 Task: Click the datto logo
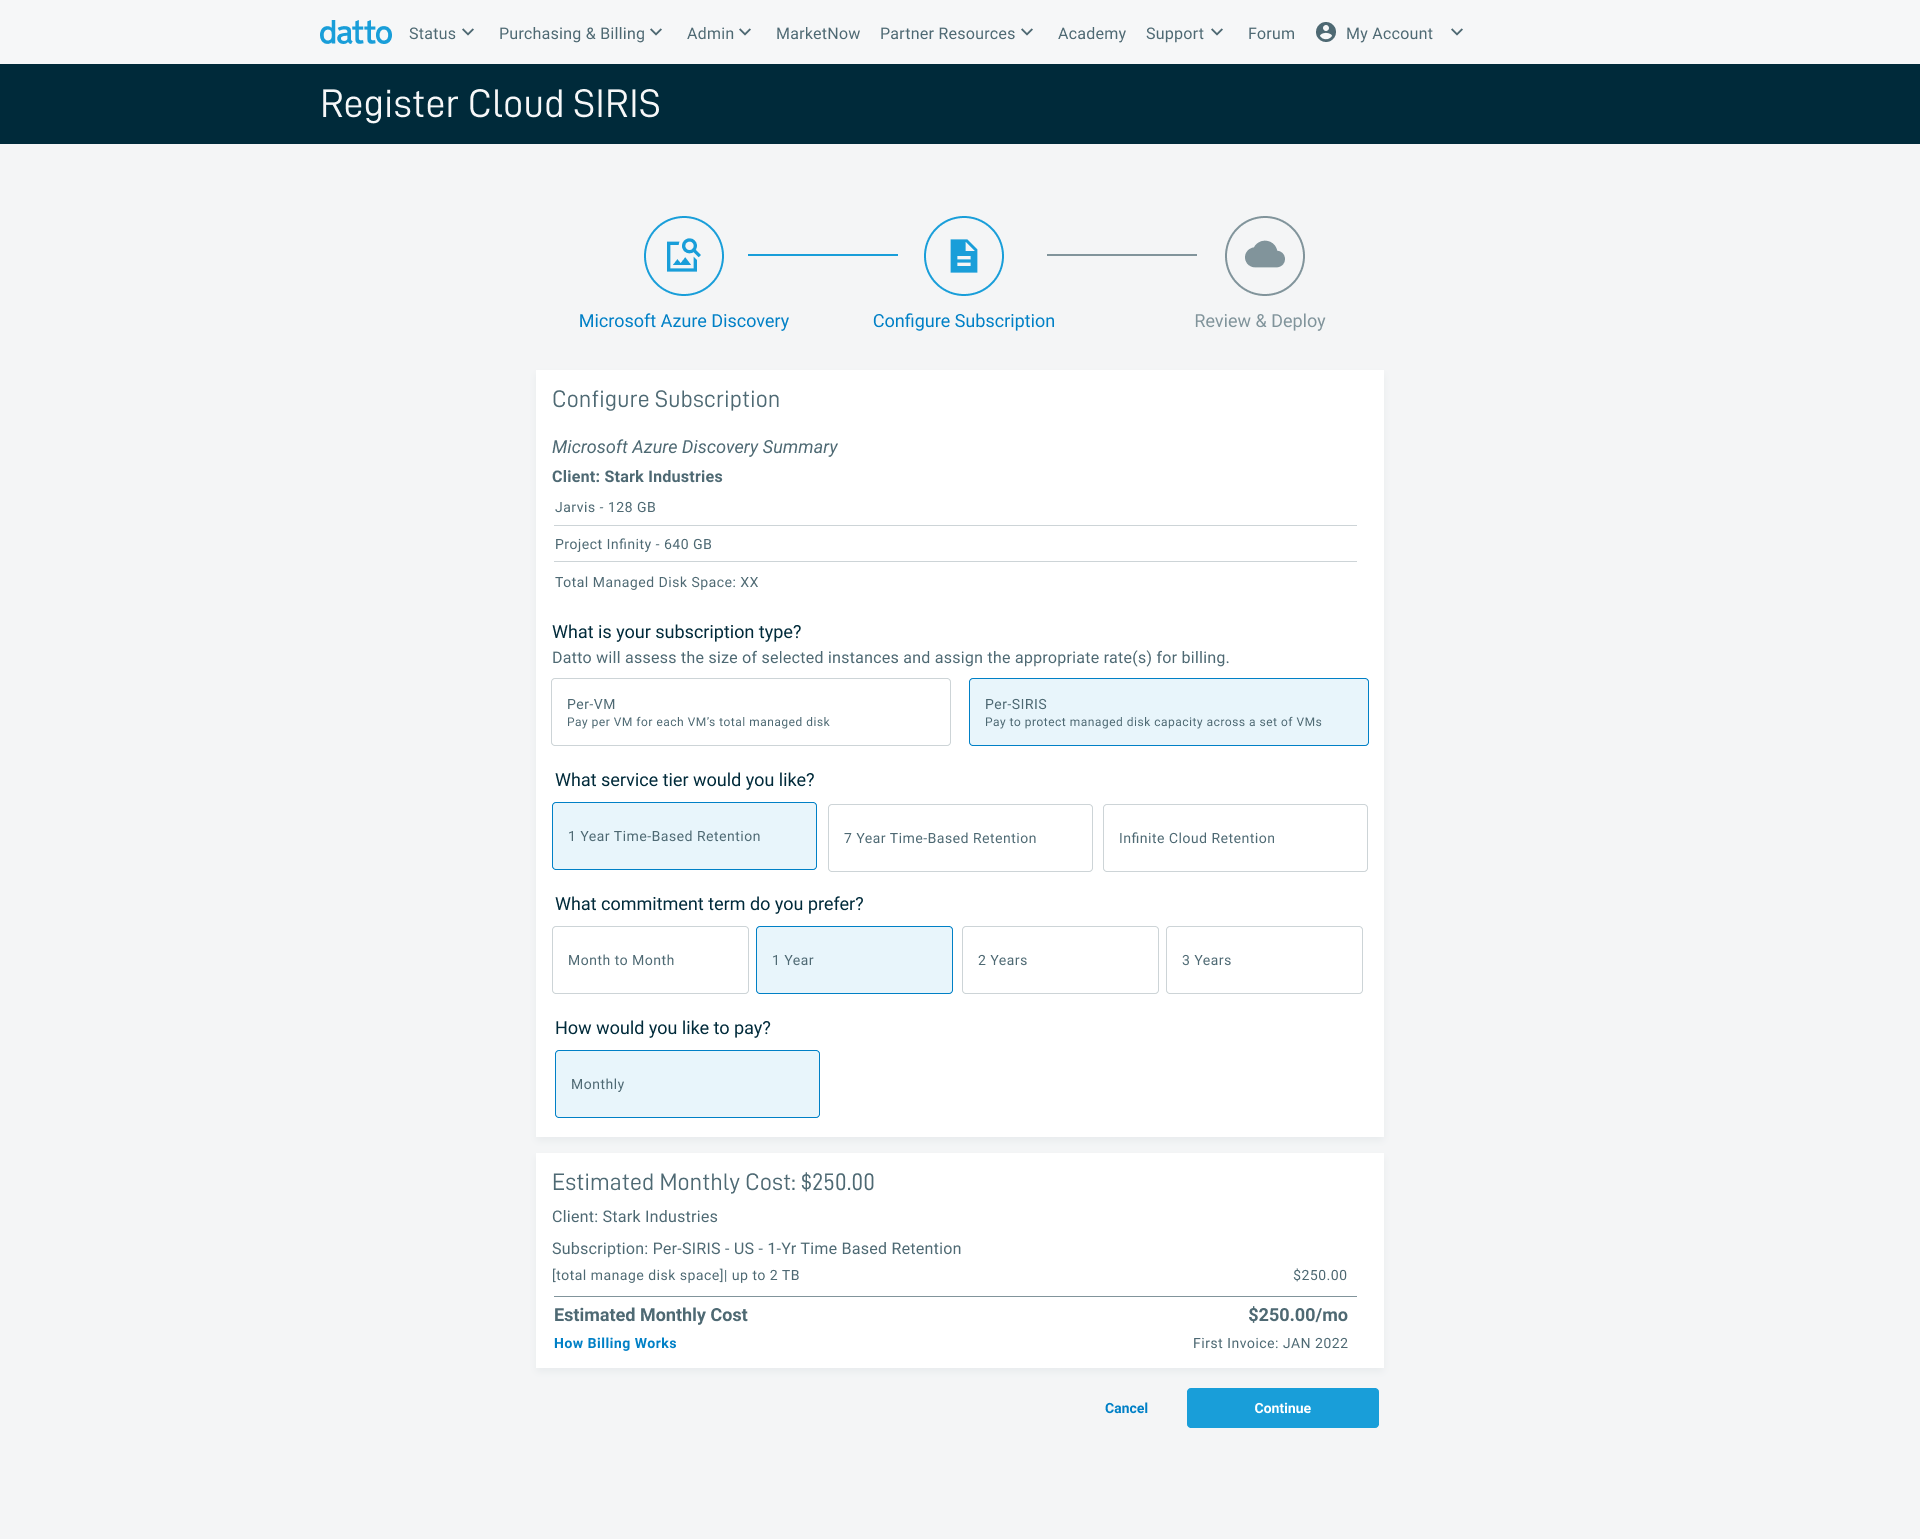[355, 33]
